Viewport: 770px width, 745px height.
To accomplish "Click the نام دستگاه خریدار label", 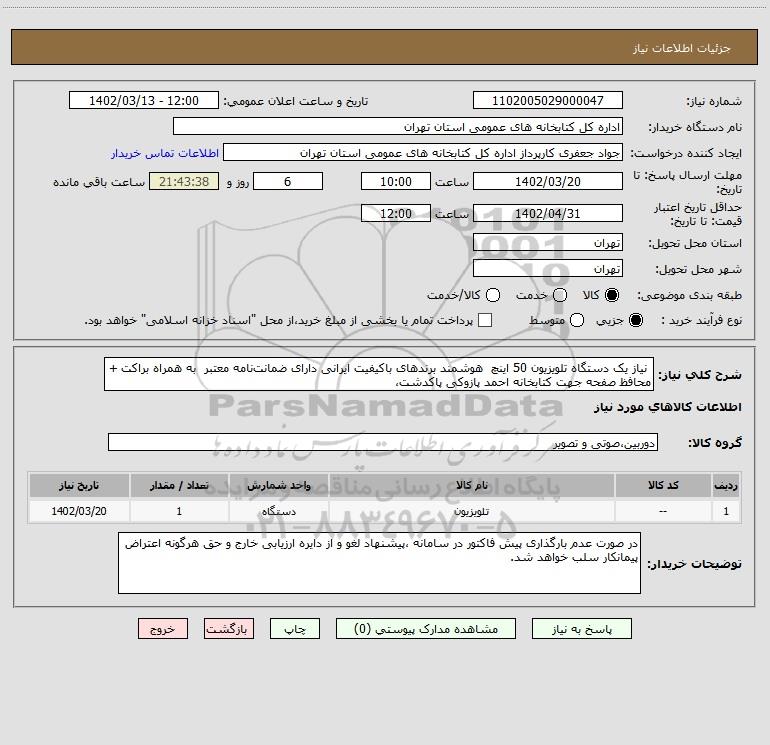I will (695, 127).
